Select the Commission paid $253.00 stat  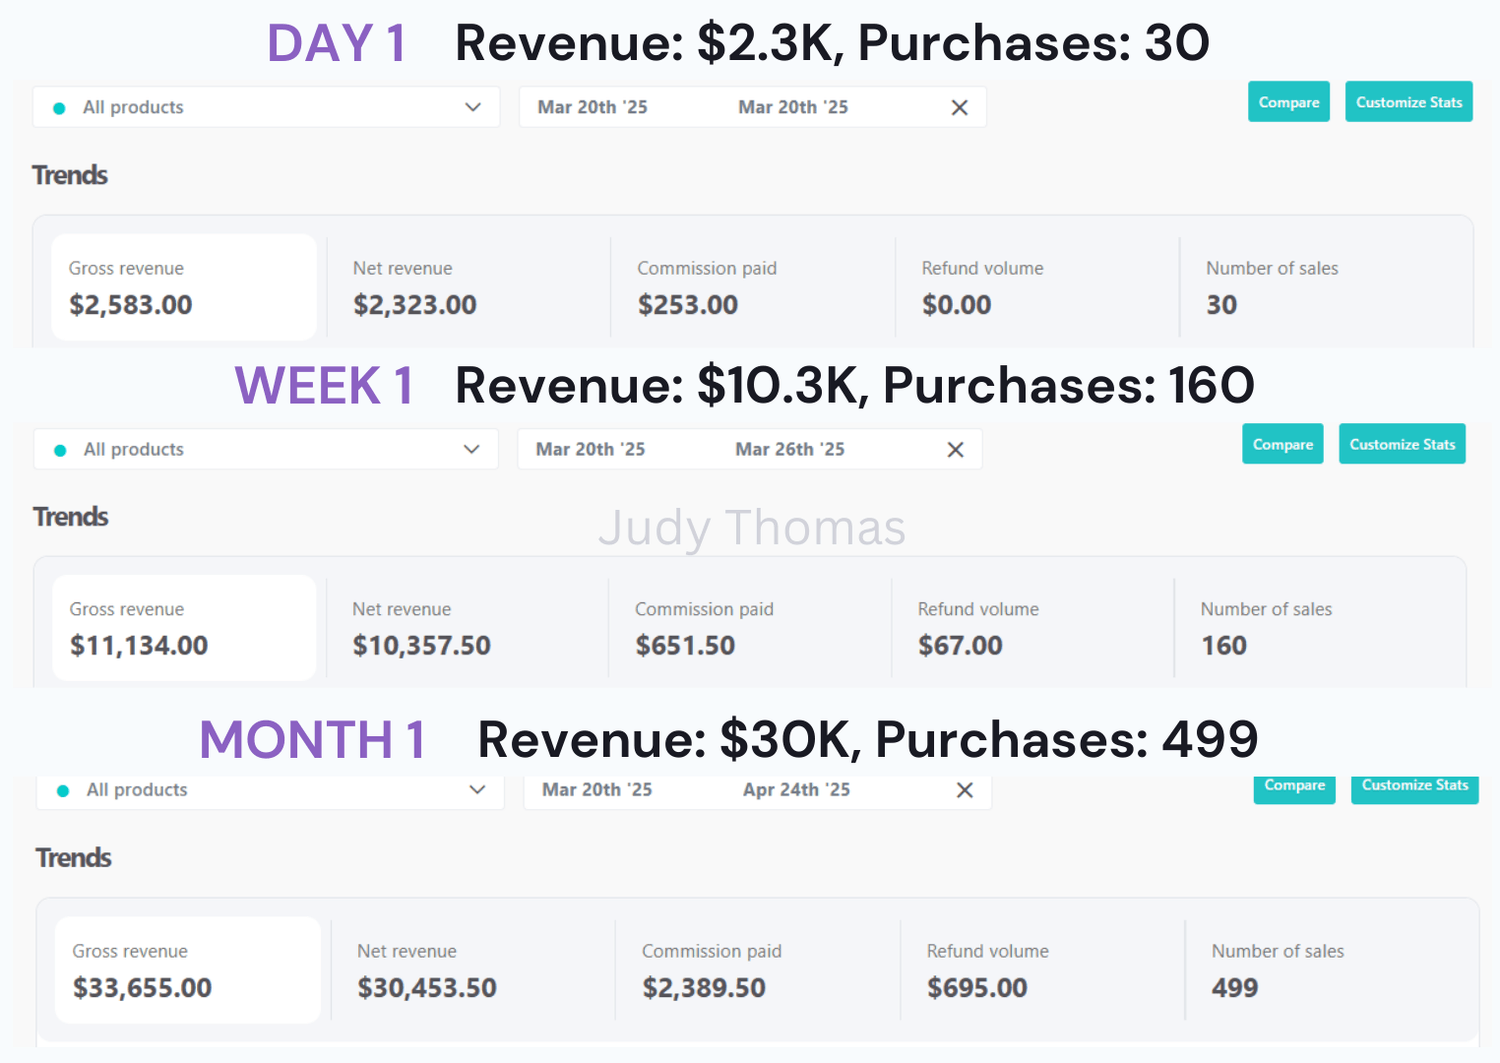tap(752, 287)
